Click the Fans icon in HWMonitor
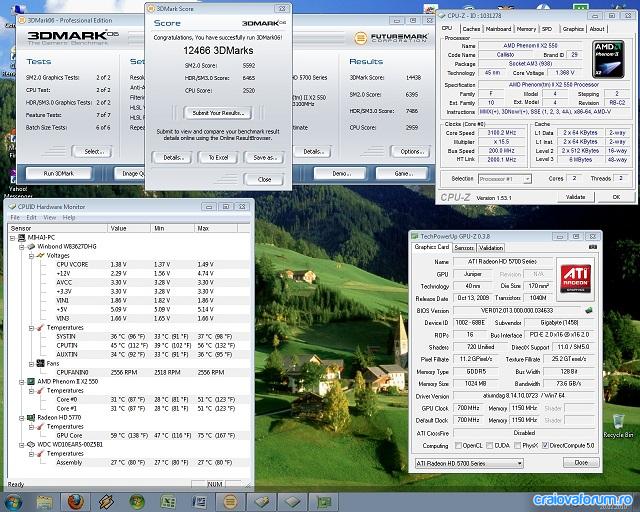640x512 pixels. 40,363
